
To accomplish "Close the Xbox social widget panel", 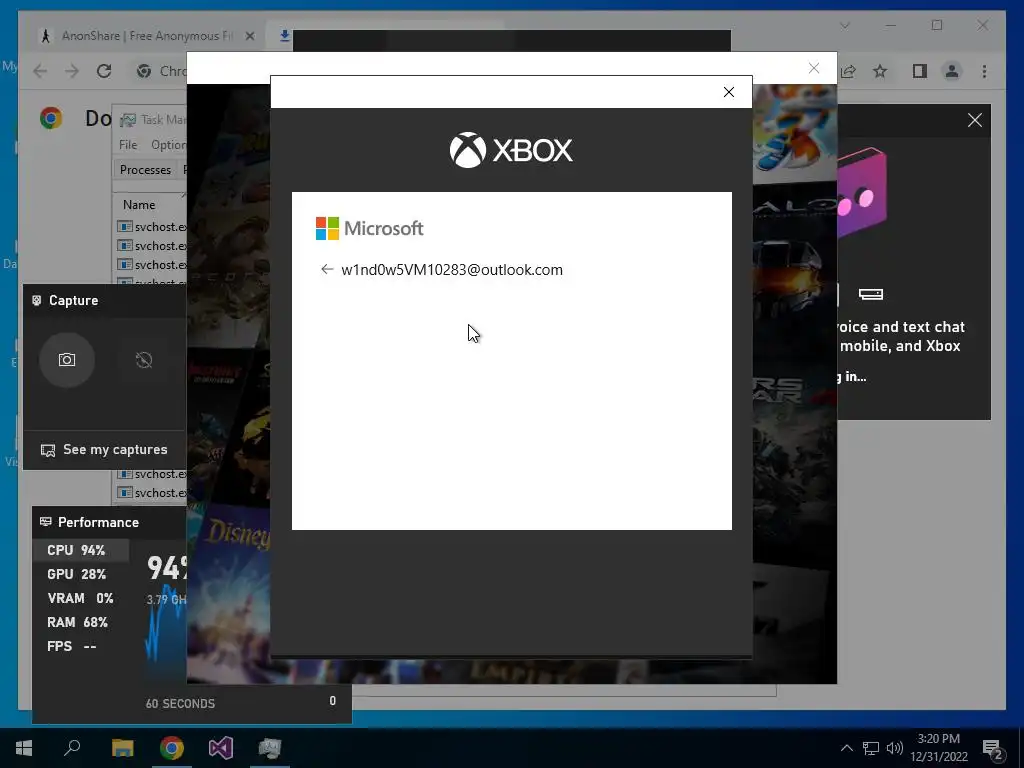I will click(974, 120).
